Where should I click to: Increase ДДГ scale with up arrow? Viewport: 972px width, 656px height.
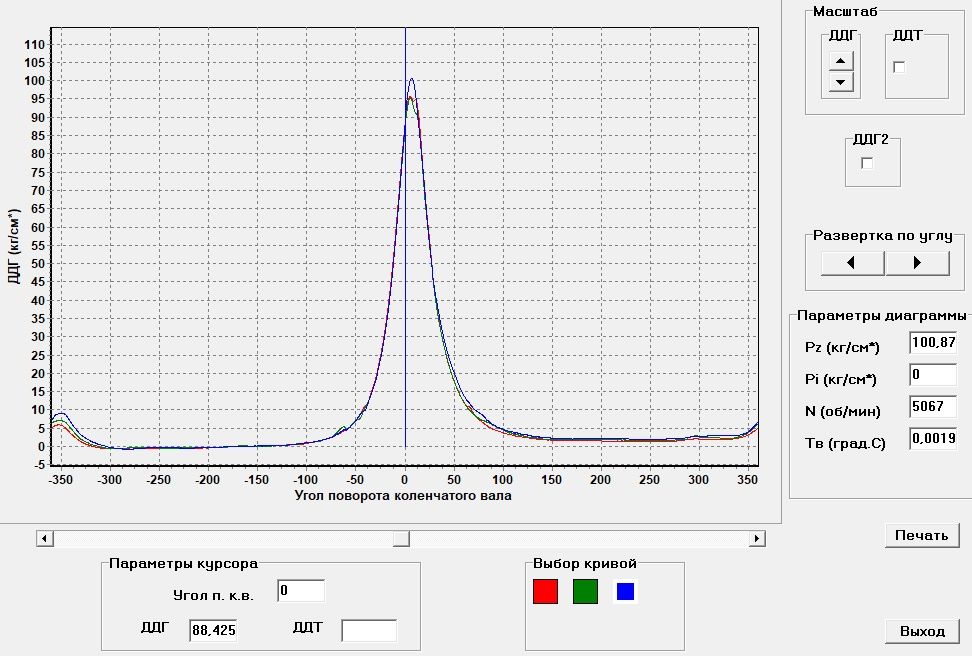pyautogui.click(x=841, y=63)
